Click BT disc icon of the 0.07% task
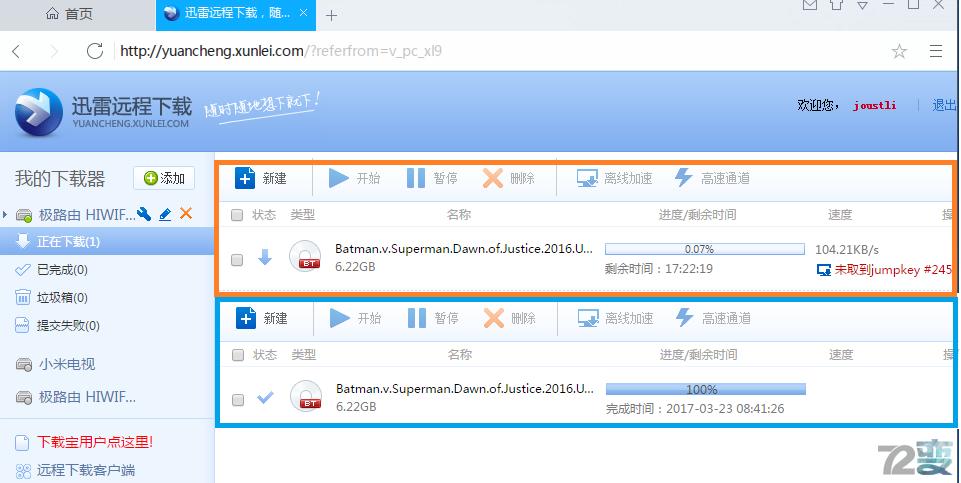The image size is (961, 483). [305, 256]
